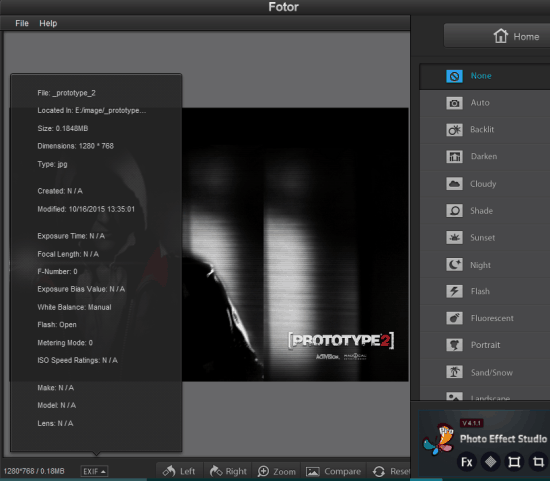Screen dimensions: 550x481
Task: Select the None scene icon
Action: click(x=454, y=76)
